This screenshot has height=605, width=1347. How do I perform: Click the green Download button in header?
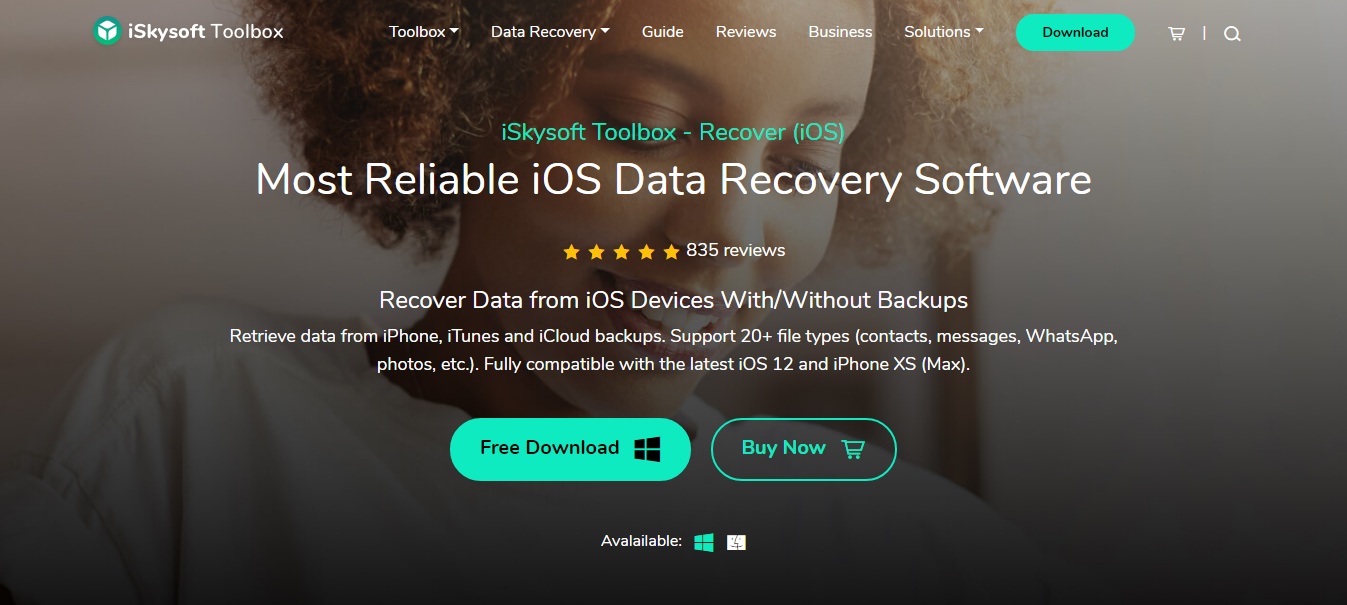(1075, 32)
